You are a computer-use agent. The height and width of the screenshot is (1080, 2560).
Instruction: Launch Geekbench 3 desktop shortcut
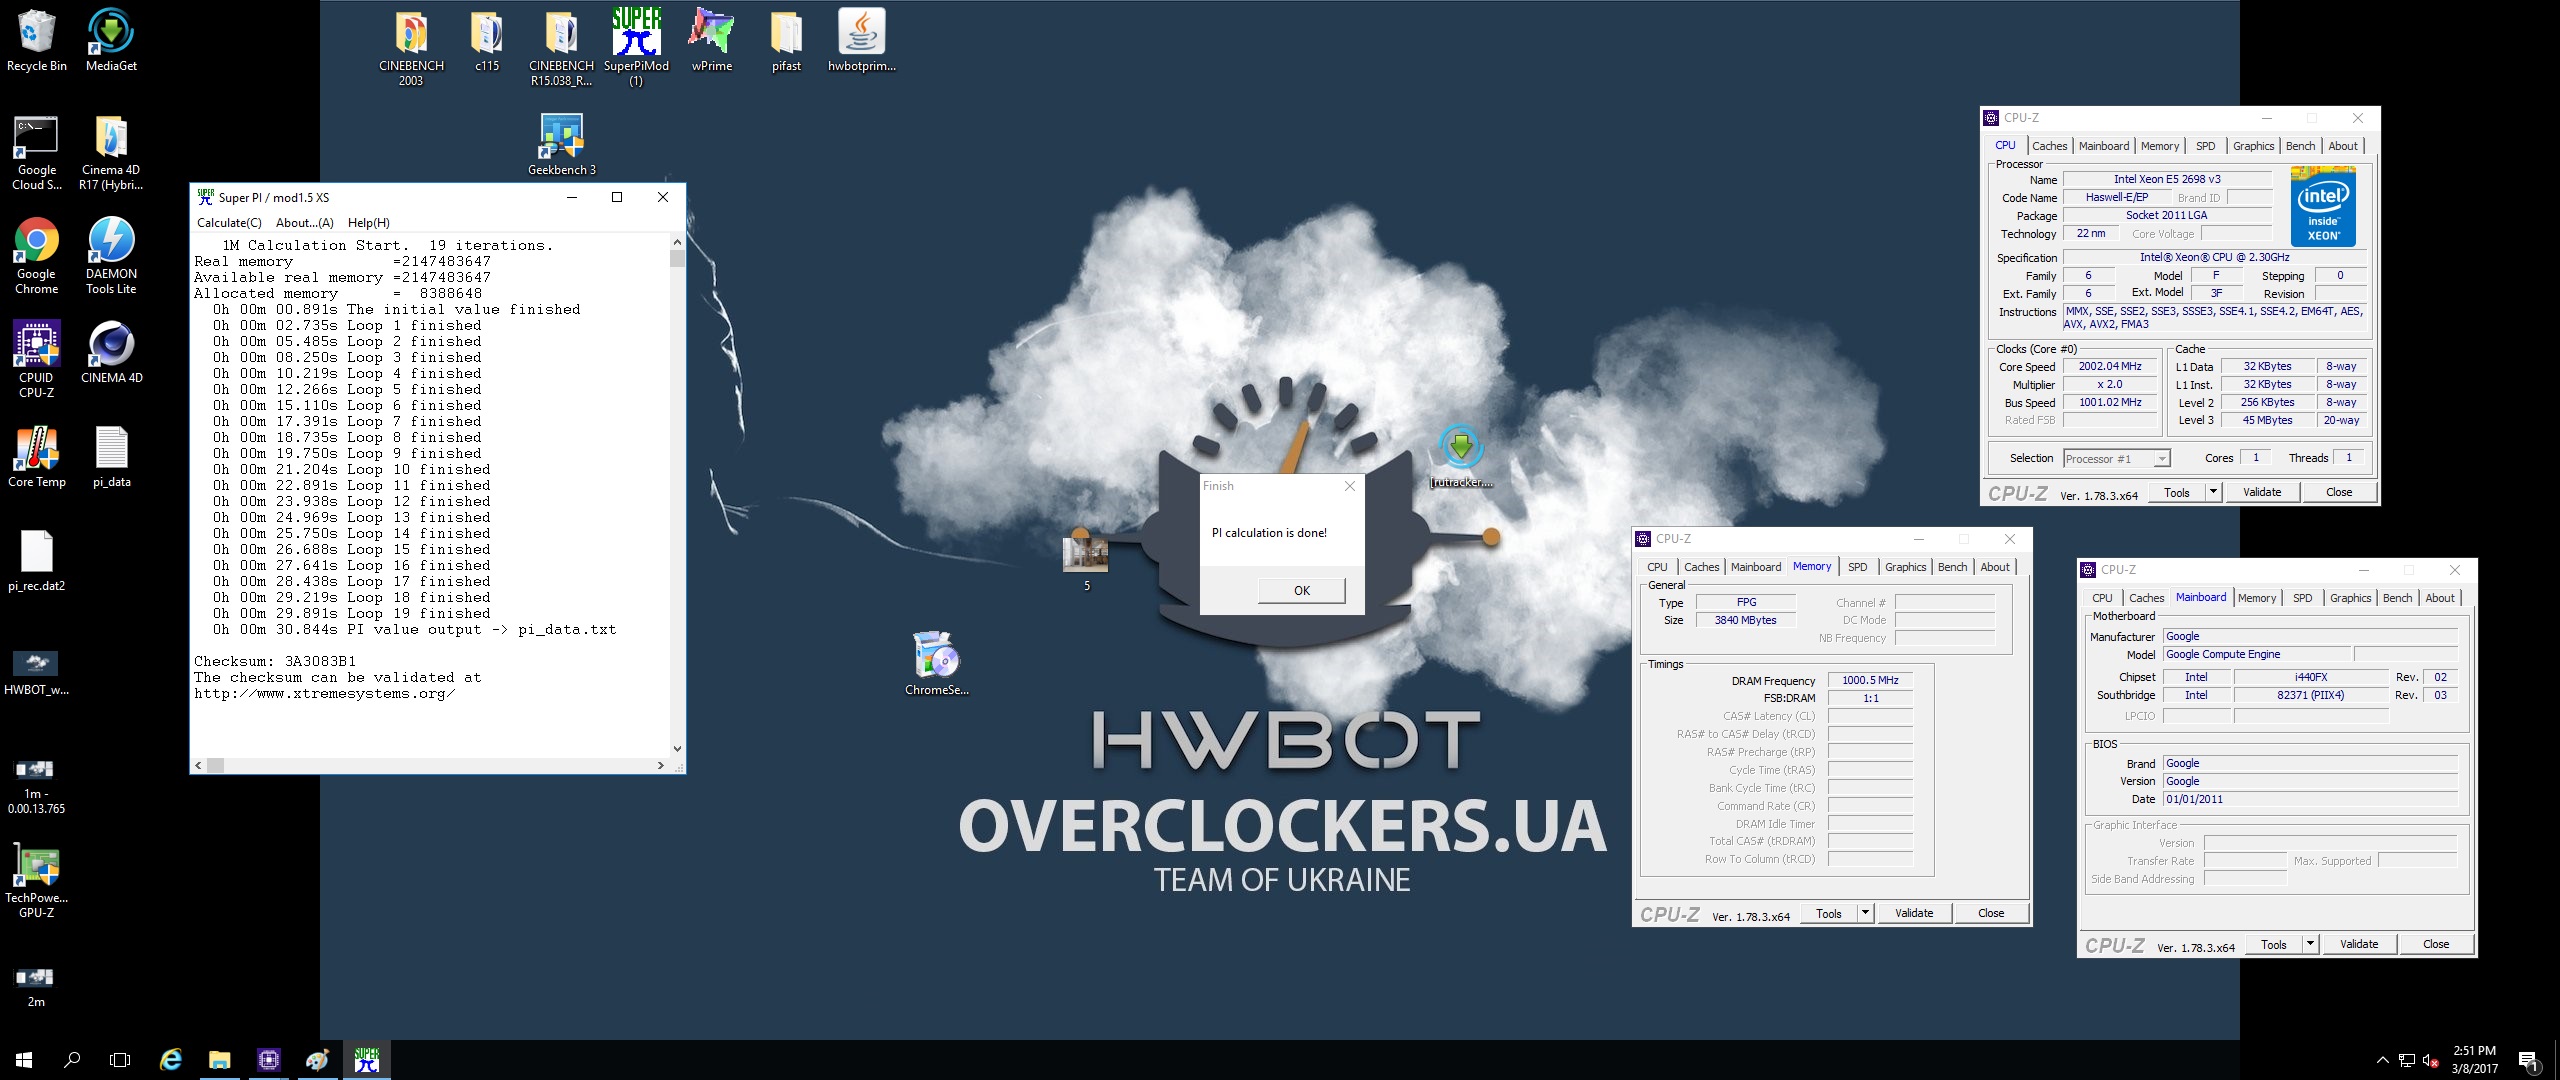tap(561, 144)
